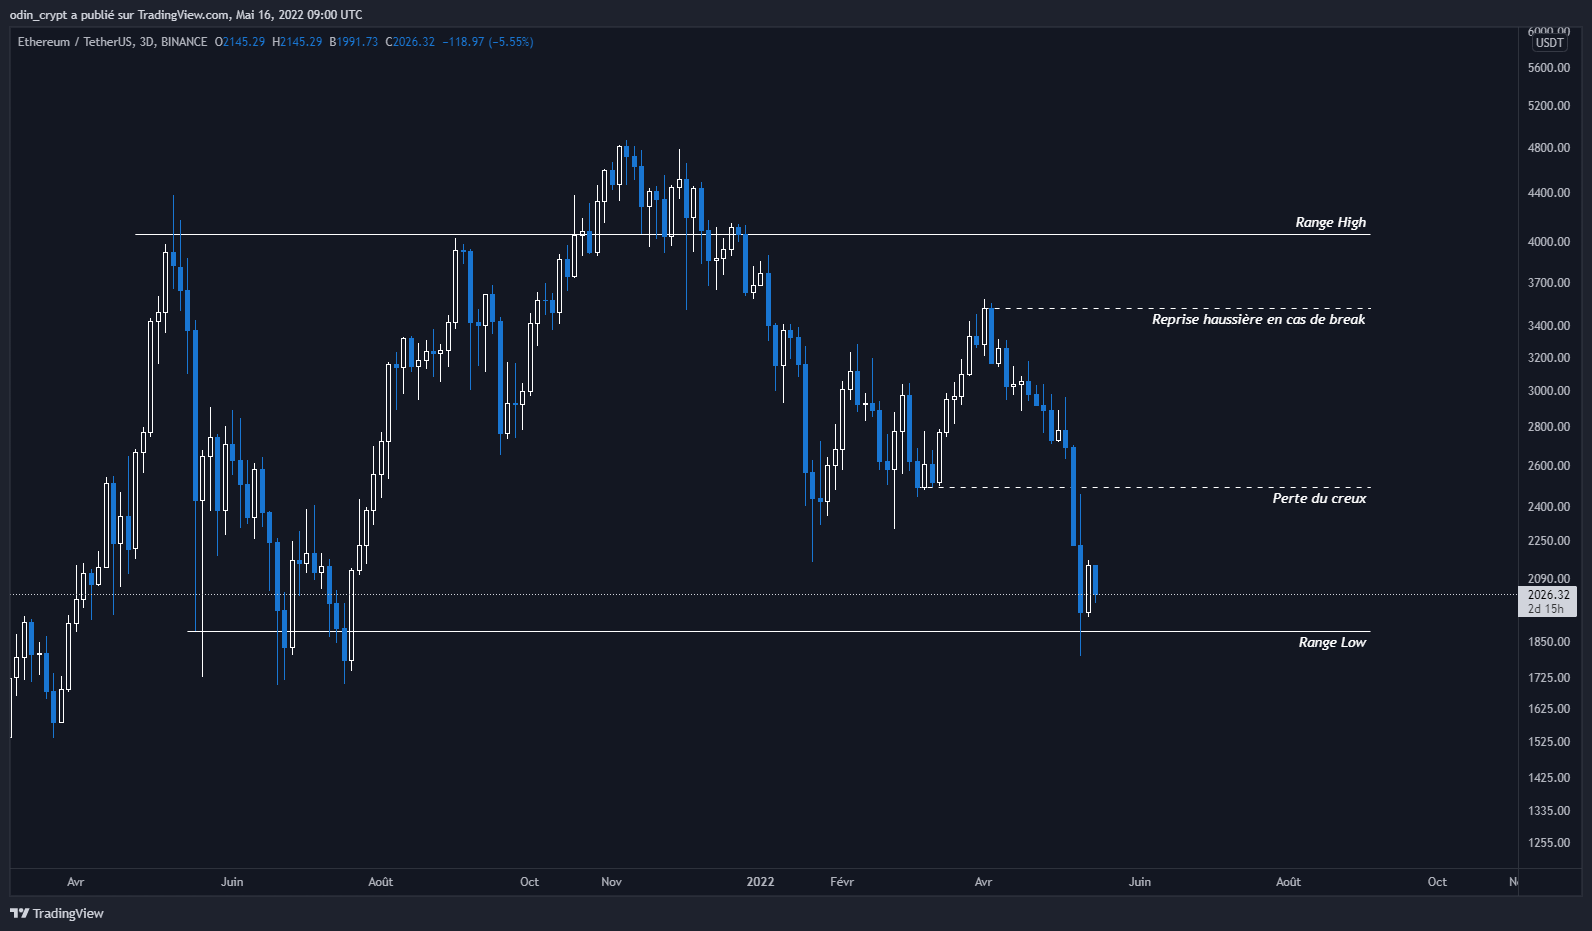Click the USDT currency label on the price axis
Screen dimensions: 1592x931
(1549, 43)
